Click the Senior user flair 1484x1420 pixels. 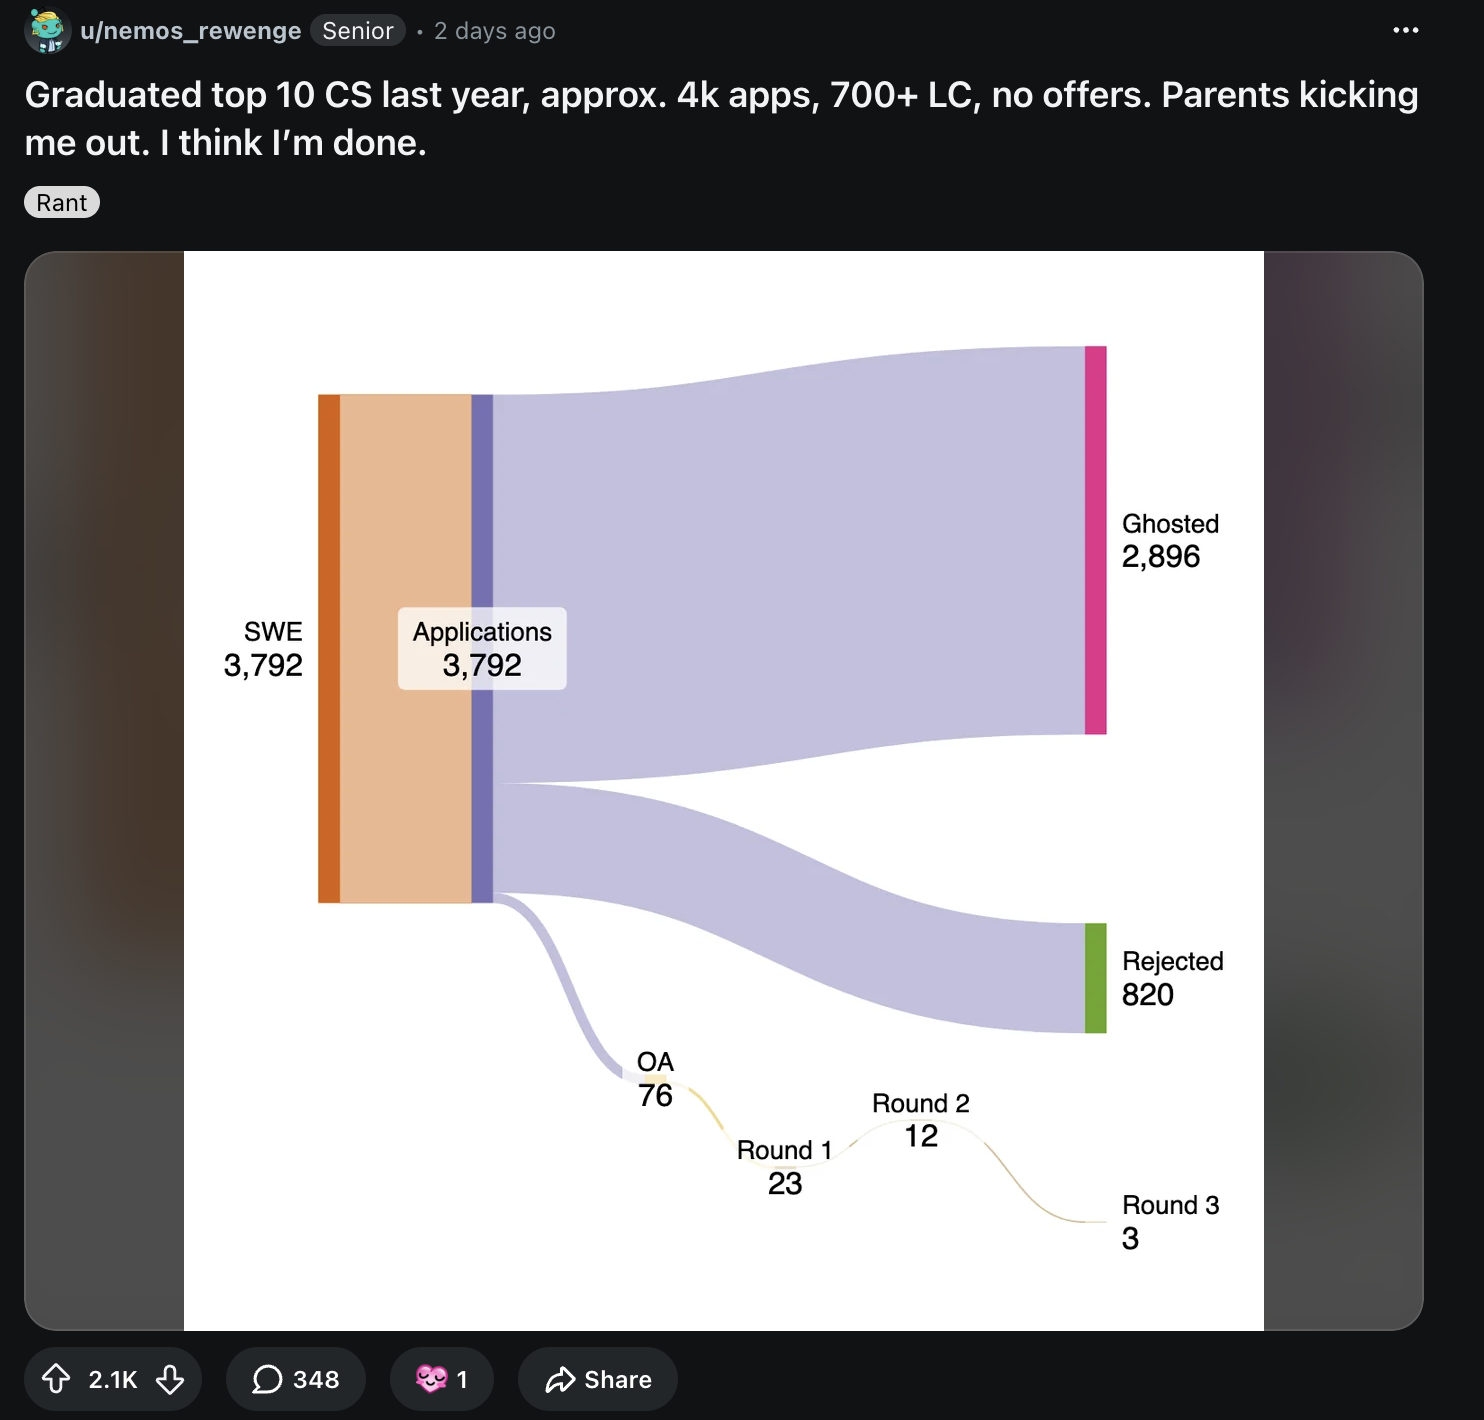[x=357, y=31]
